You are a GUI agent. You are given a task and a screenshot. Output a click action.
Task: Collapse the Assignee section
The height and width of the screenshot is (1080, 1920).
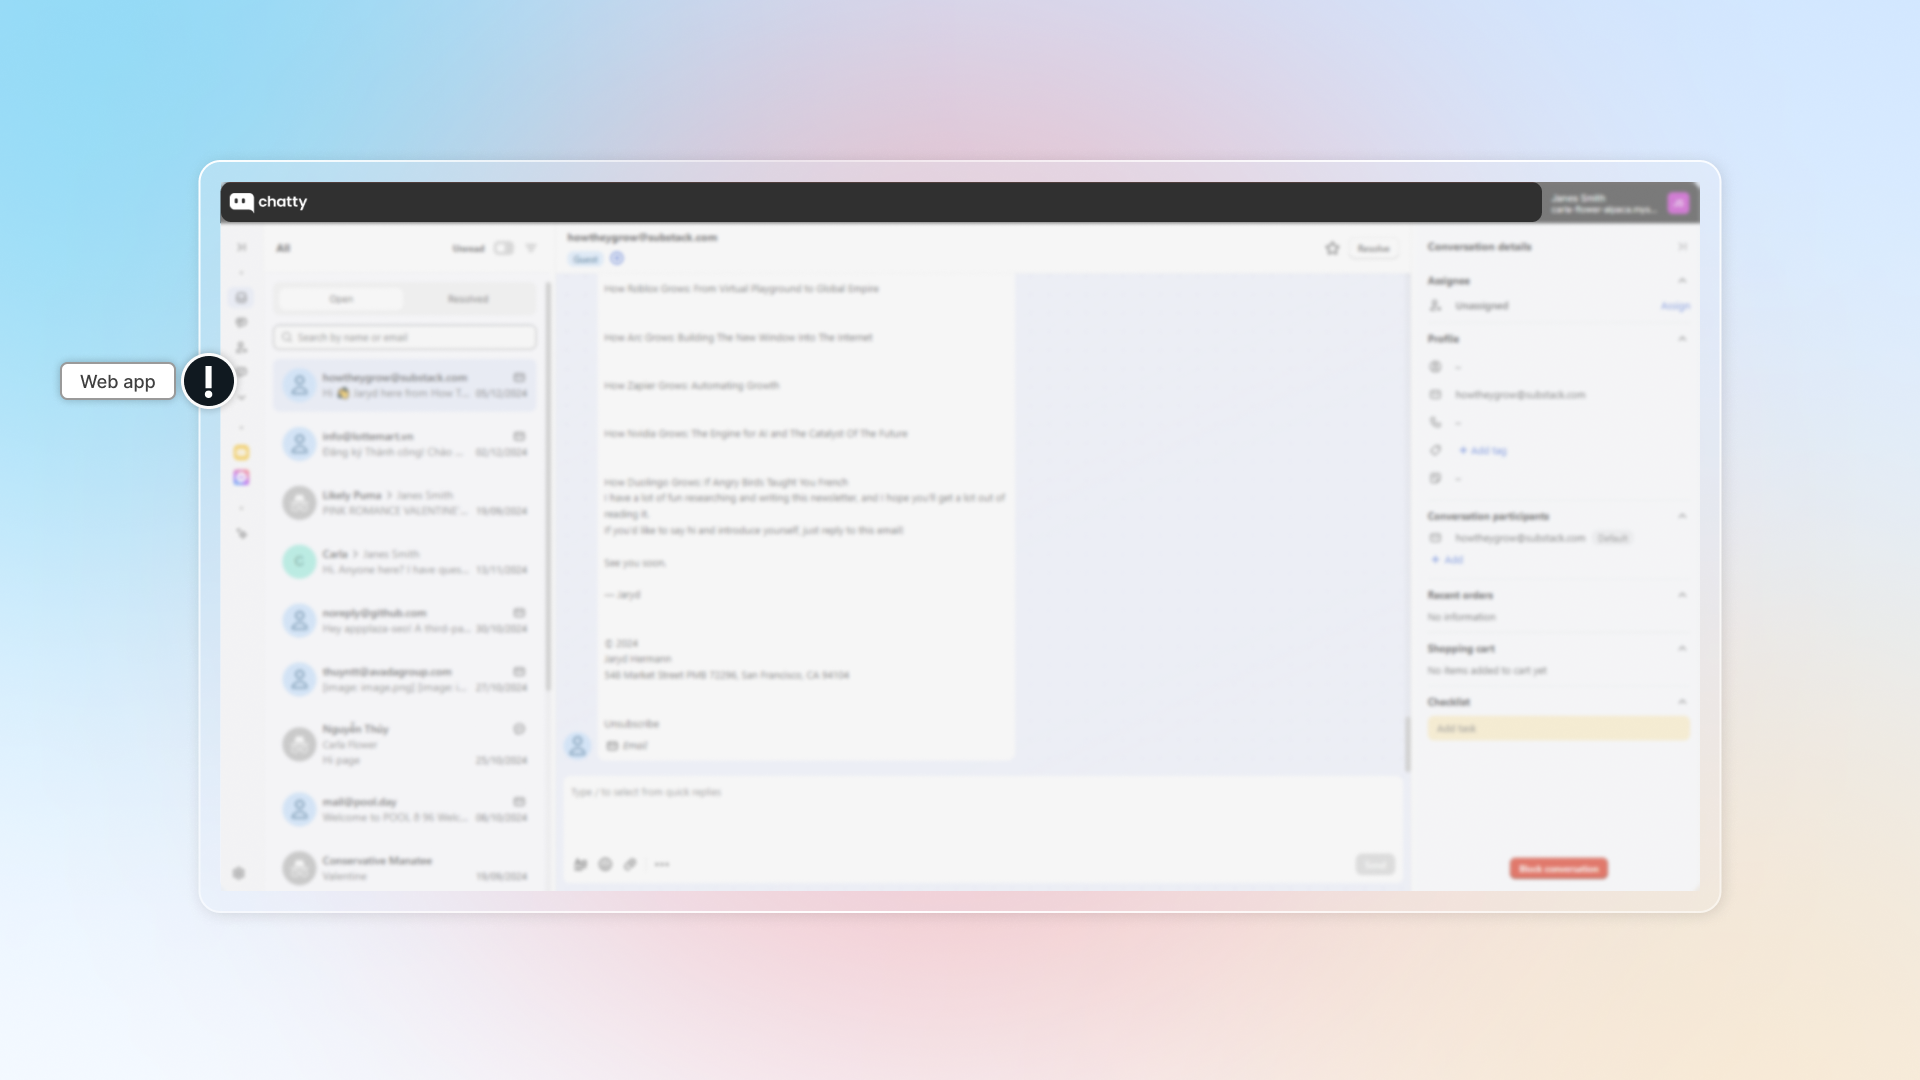[x=1682, y=281]
